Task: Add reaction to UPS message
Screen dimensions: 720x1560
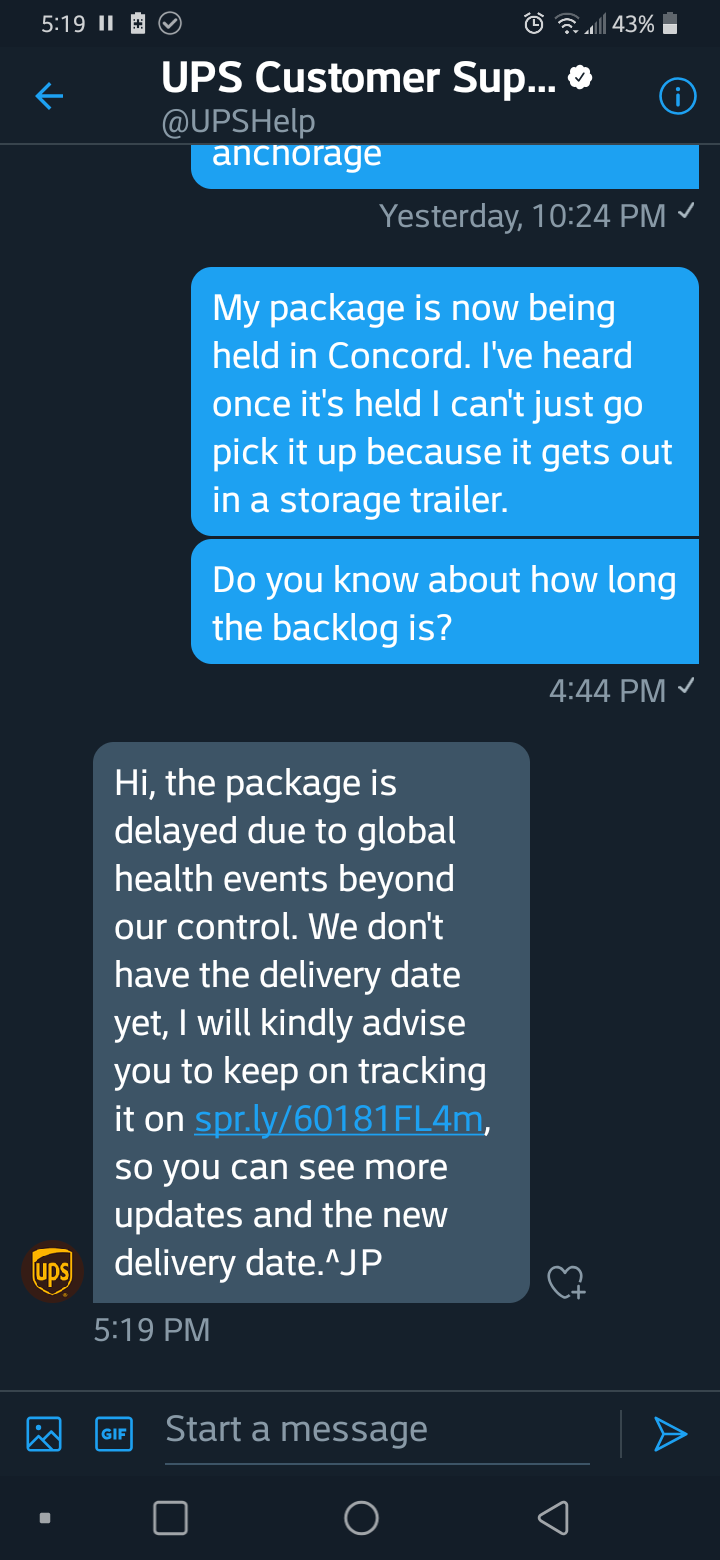Action: point(565,1281)
